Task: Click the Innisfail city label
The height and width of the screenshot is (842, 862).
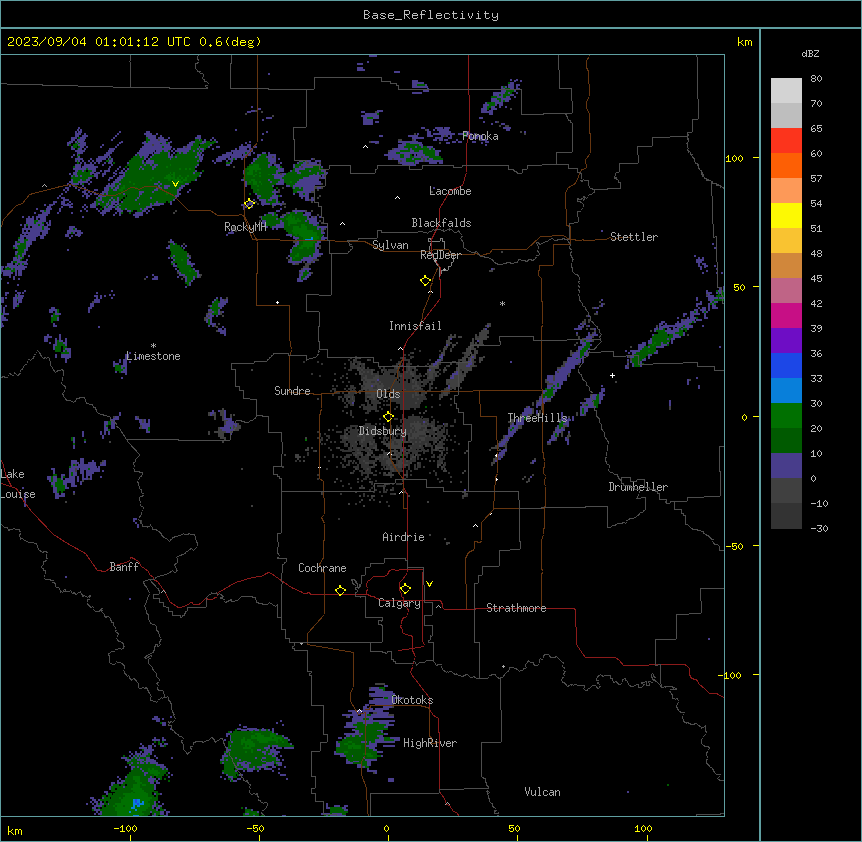Action: [x=415, y=326]
